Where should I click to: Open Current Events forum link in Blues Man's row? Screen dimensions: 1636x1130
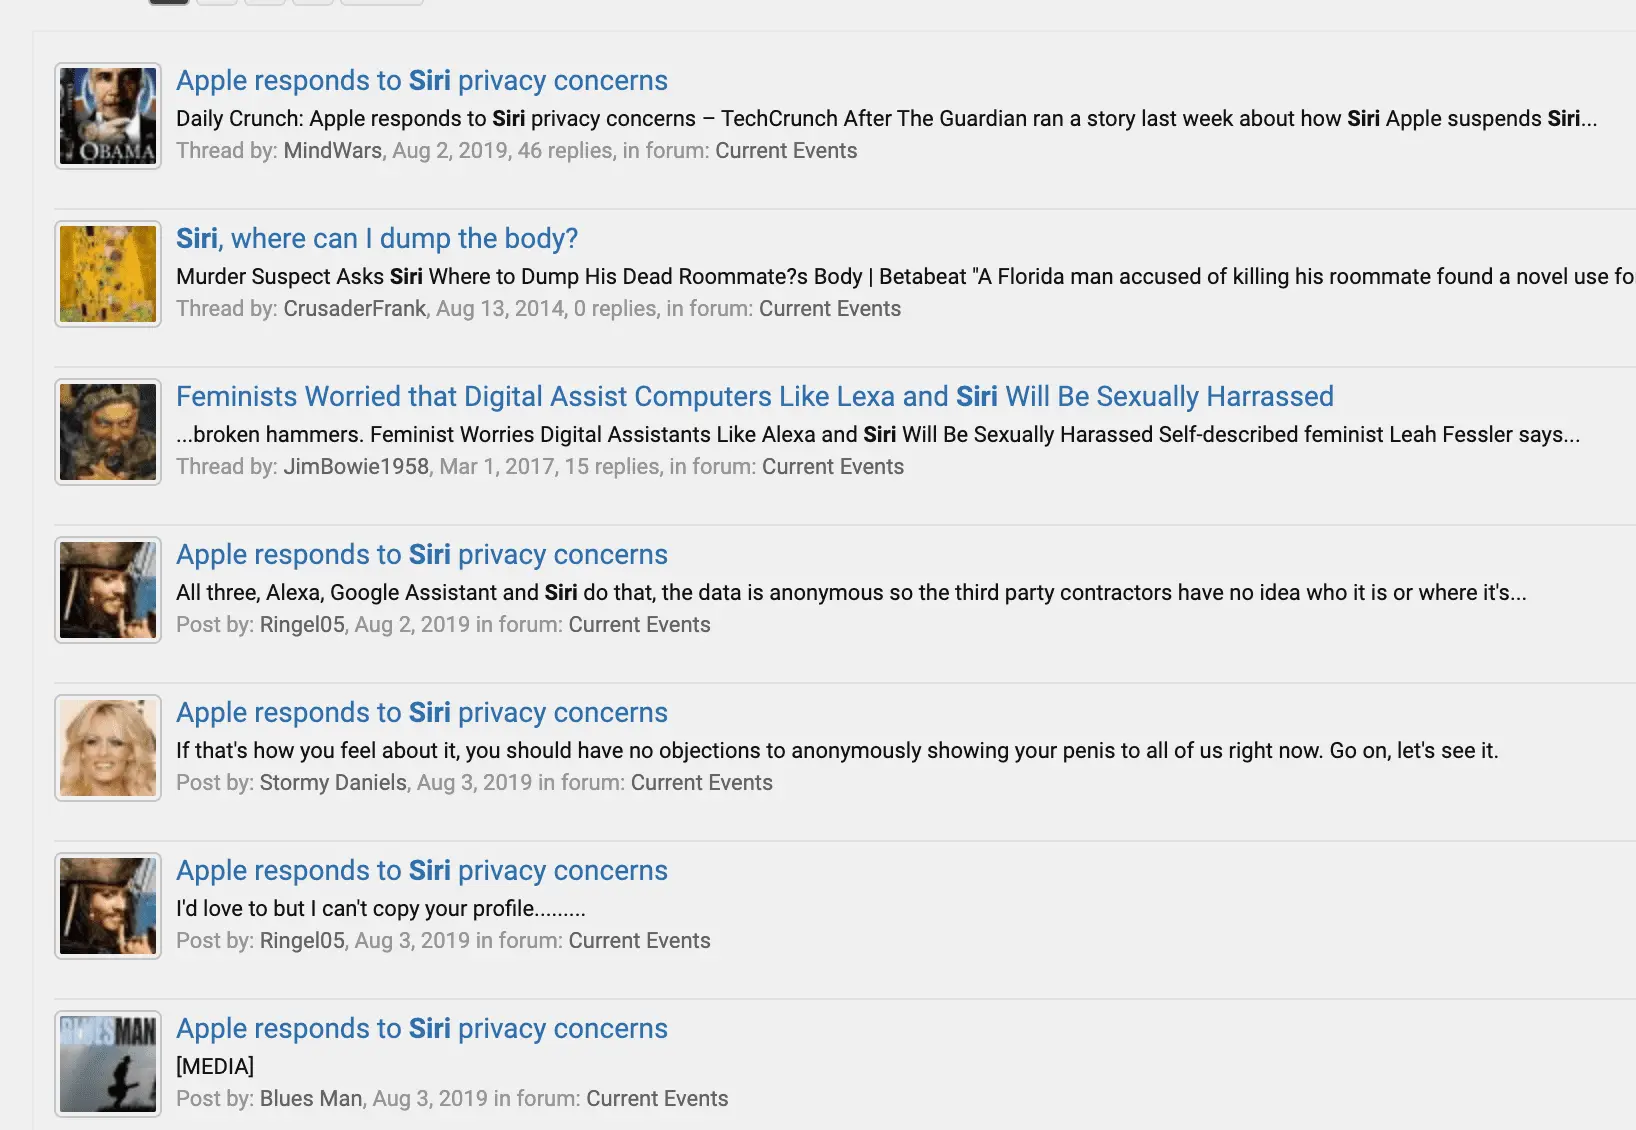point(656,1099)
